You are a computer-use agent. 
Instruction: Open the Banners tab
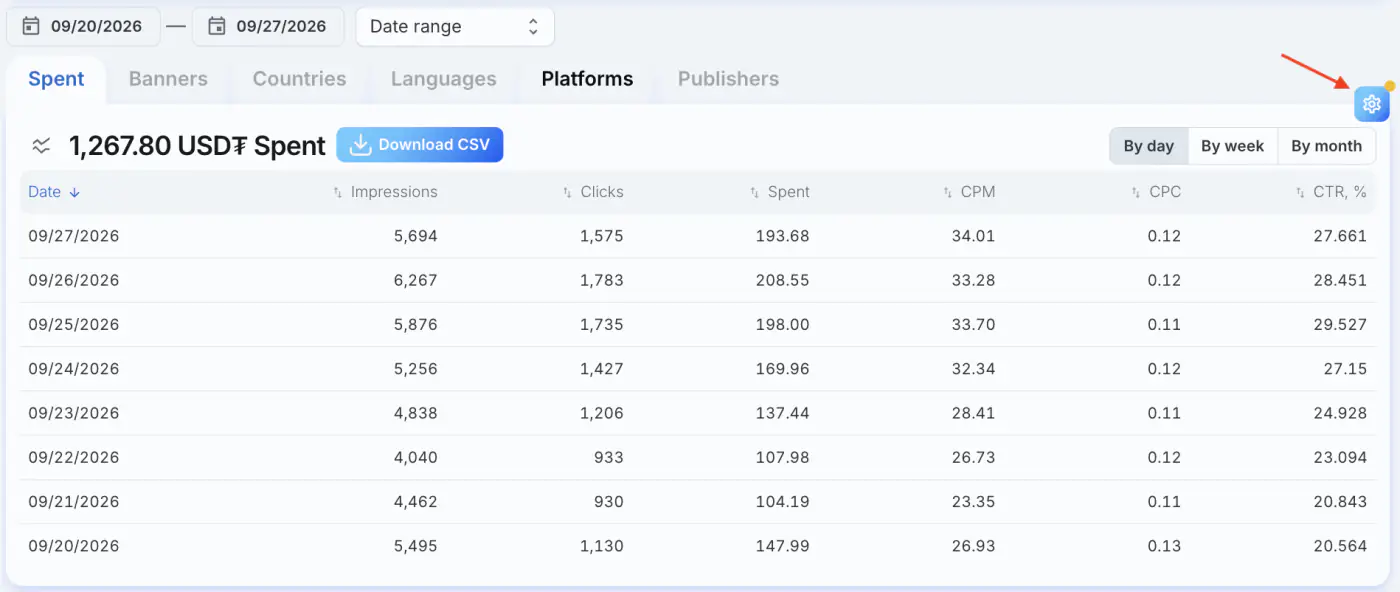coord(168,79)
